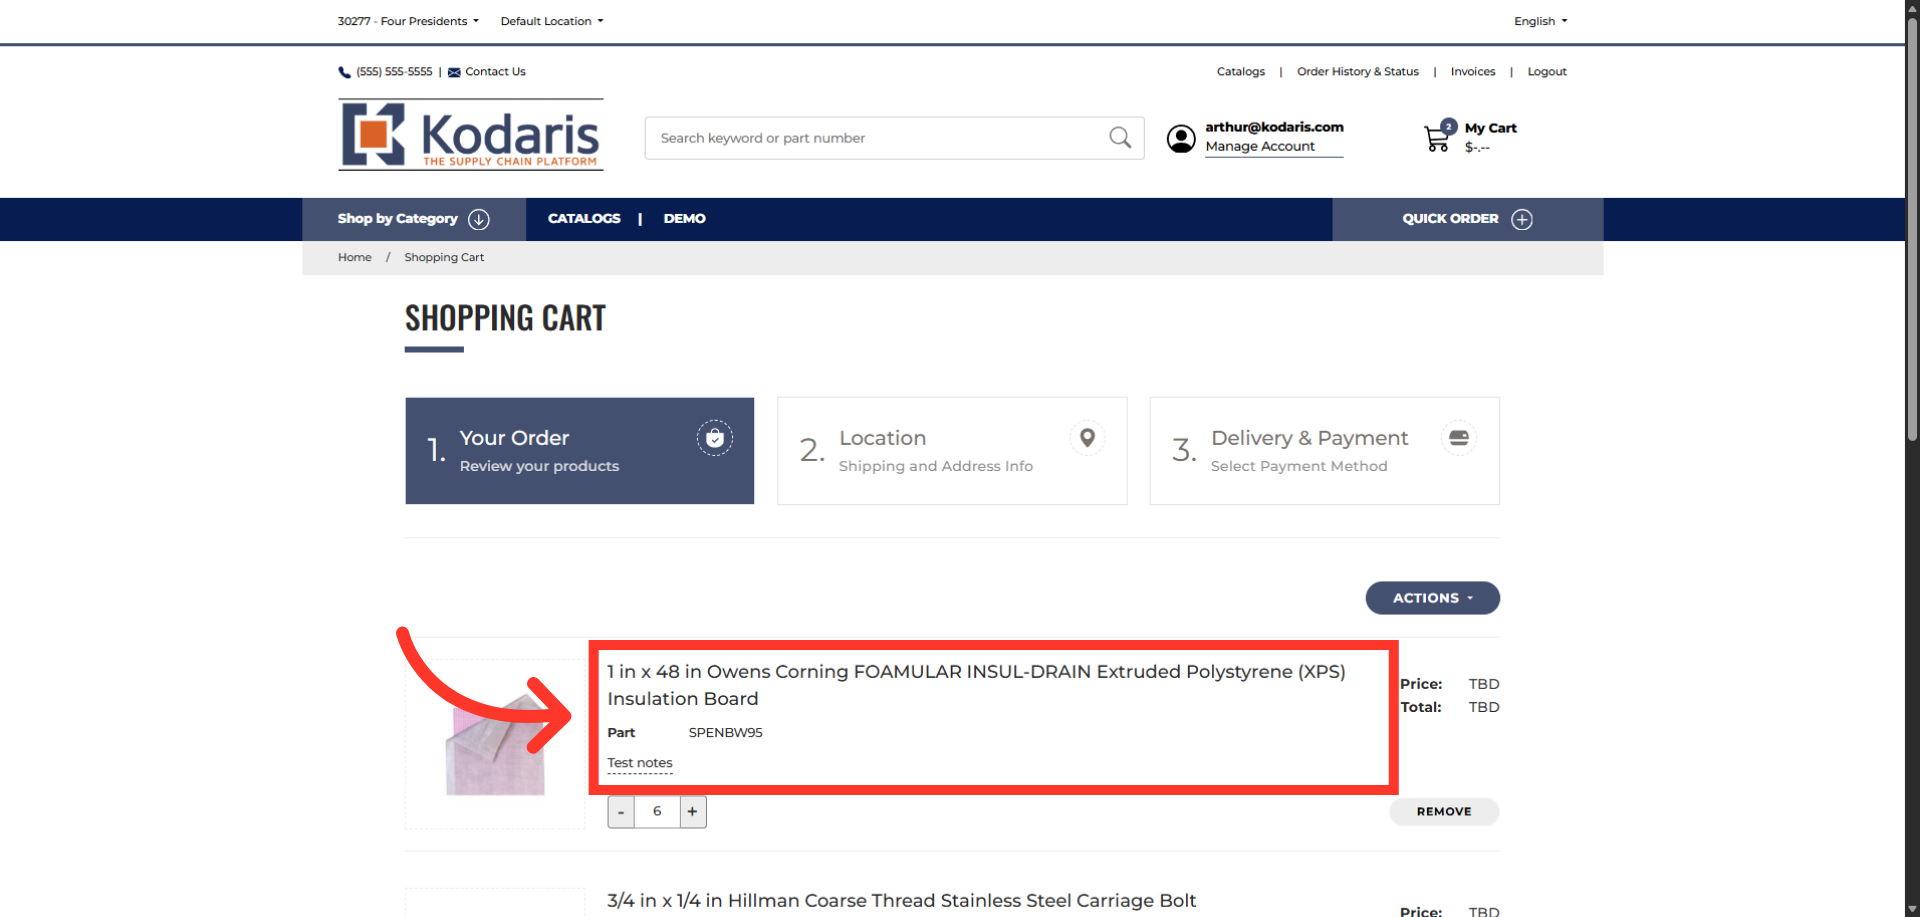The width and height of the screenshot is (1920, 917).
Task: Click the Your Order shopping bag icon
Action: pyautogui.click(x=715, y=438)
